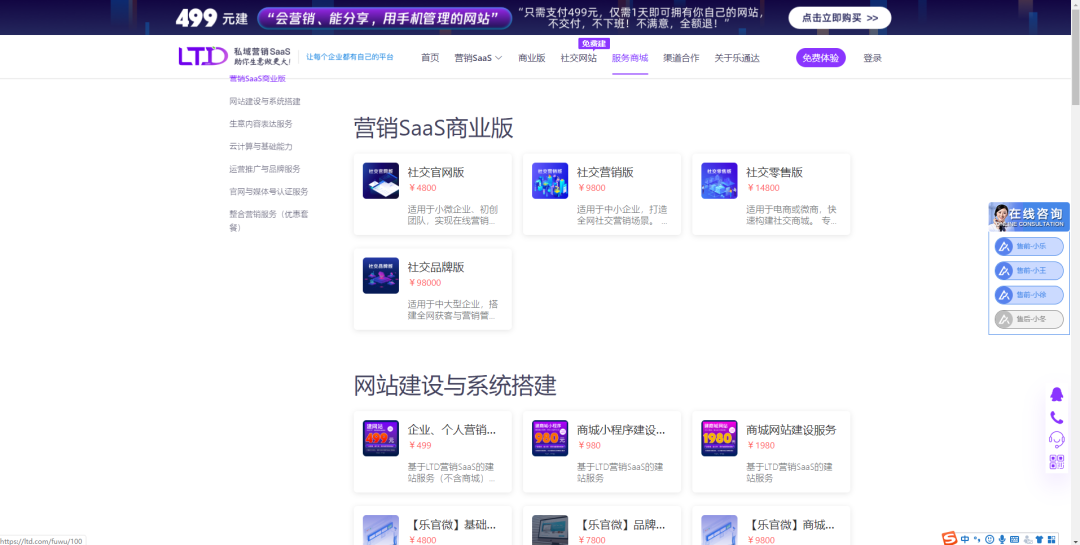
Task: Open the 【乐官微】商城... product title
Action: [790, 525]
